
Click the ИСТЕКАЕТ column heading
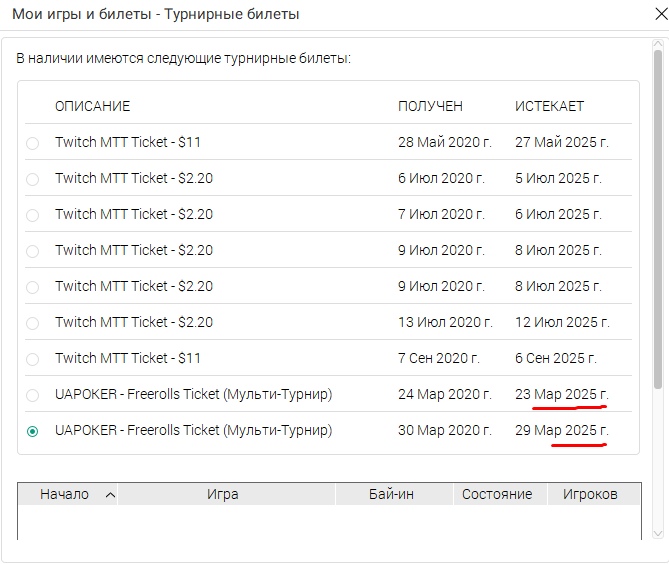tap(550, 106)
